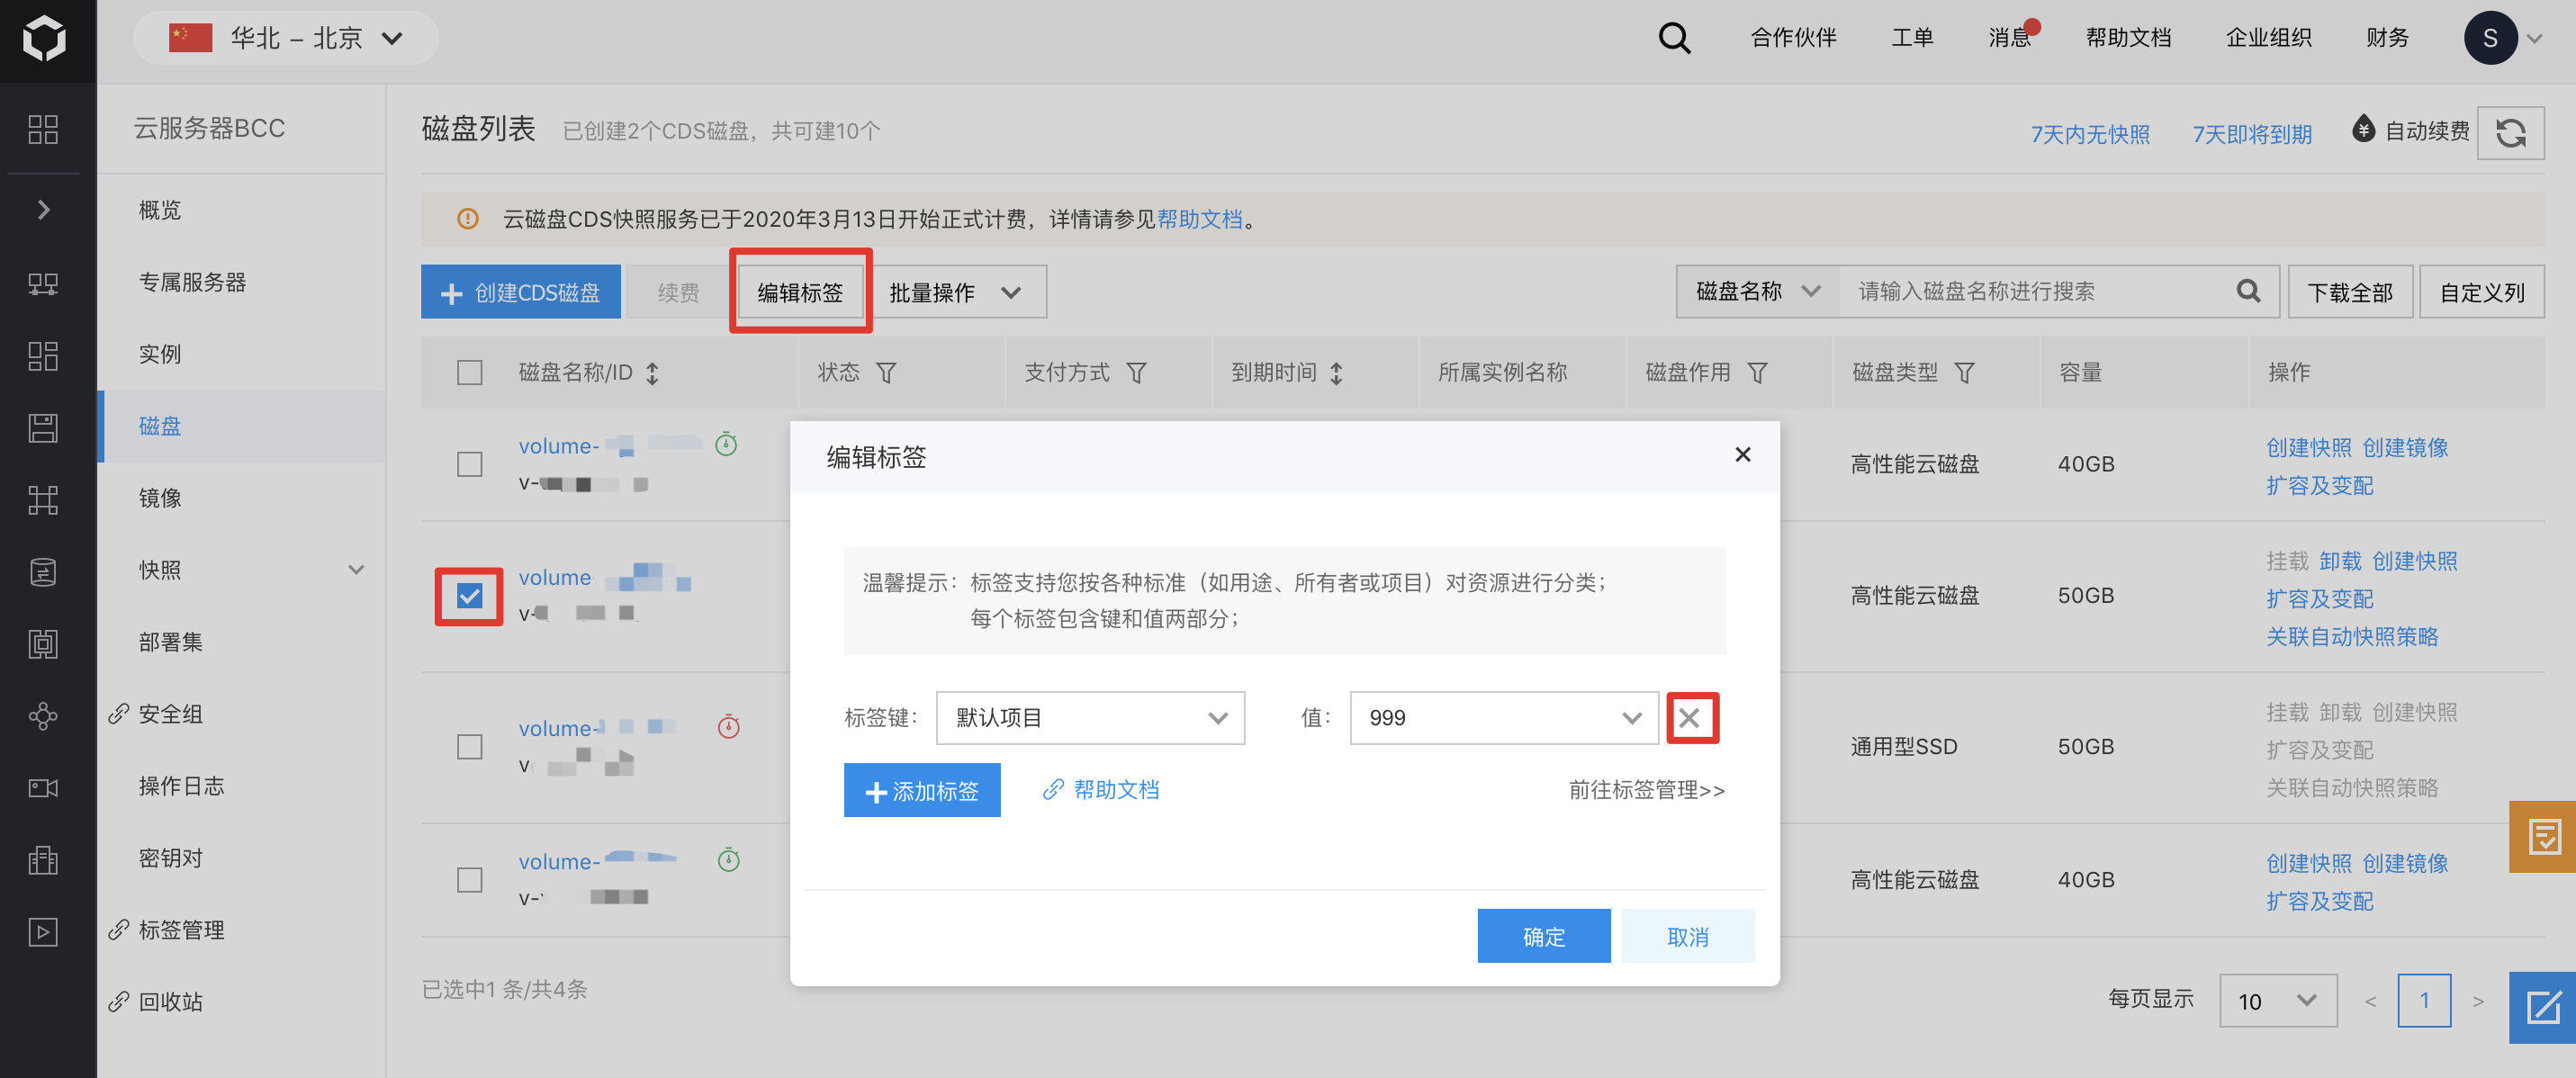
Task: Tick the select-all header checkbox
Action: pyautogui.click(x=469, y=373)
